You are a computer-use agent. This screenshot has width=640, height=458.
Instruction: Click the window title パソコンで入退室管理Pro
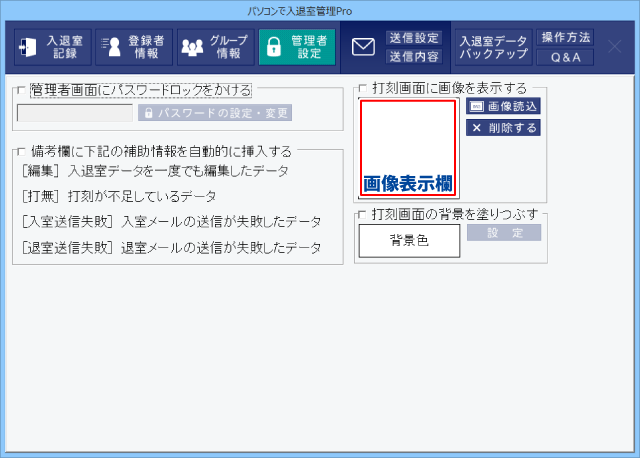(x=300, y=11)
